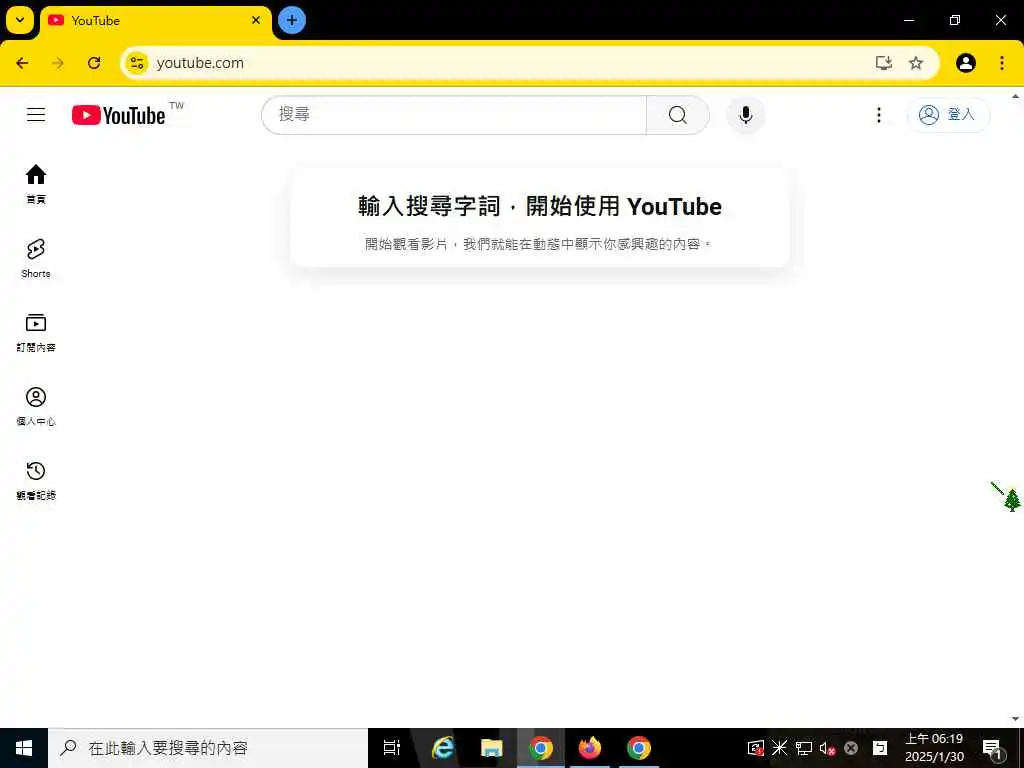This screenshot has width=1024, height=768.
Task: Open the Chrome three-dot menu
Action: pyautogui.click(x=1002, y=63)
